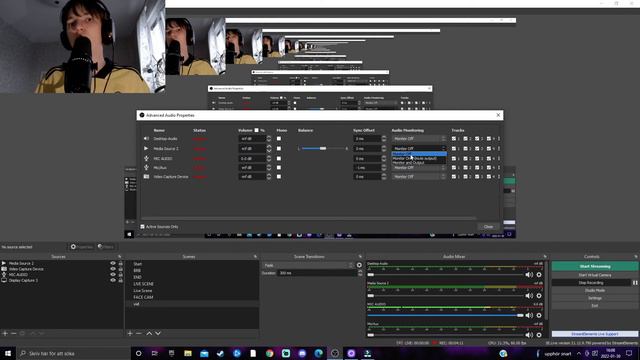Add a new source with plus icon

tap(5, 333)
